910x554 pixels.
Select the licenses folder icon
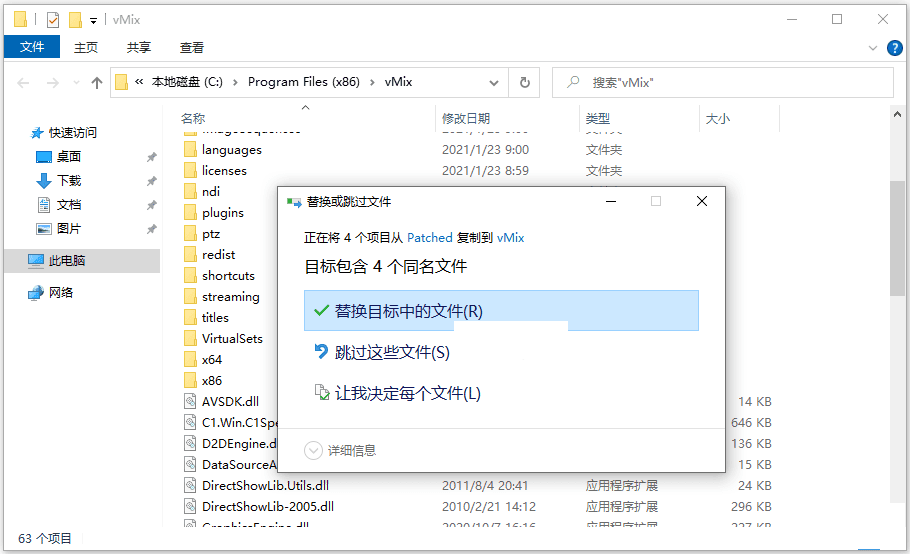pyautogui.click(x=190, y=171)
